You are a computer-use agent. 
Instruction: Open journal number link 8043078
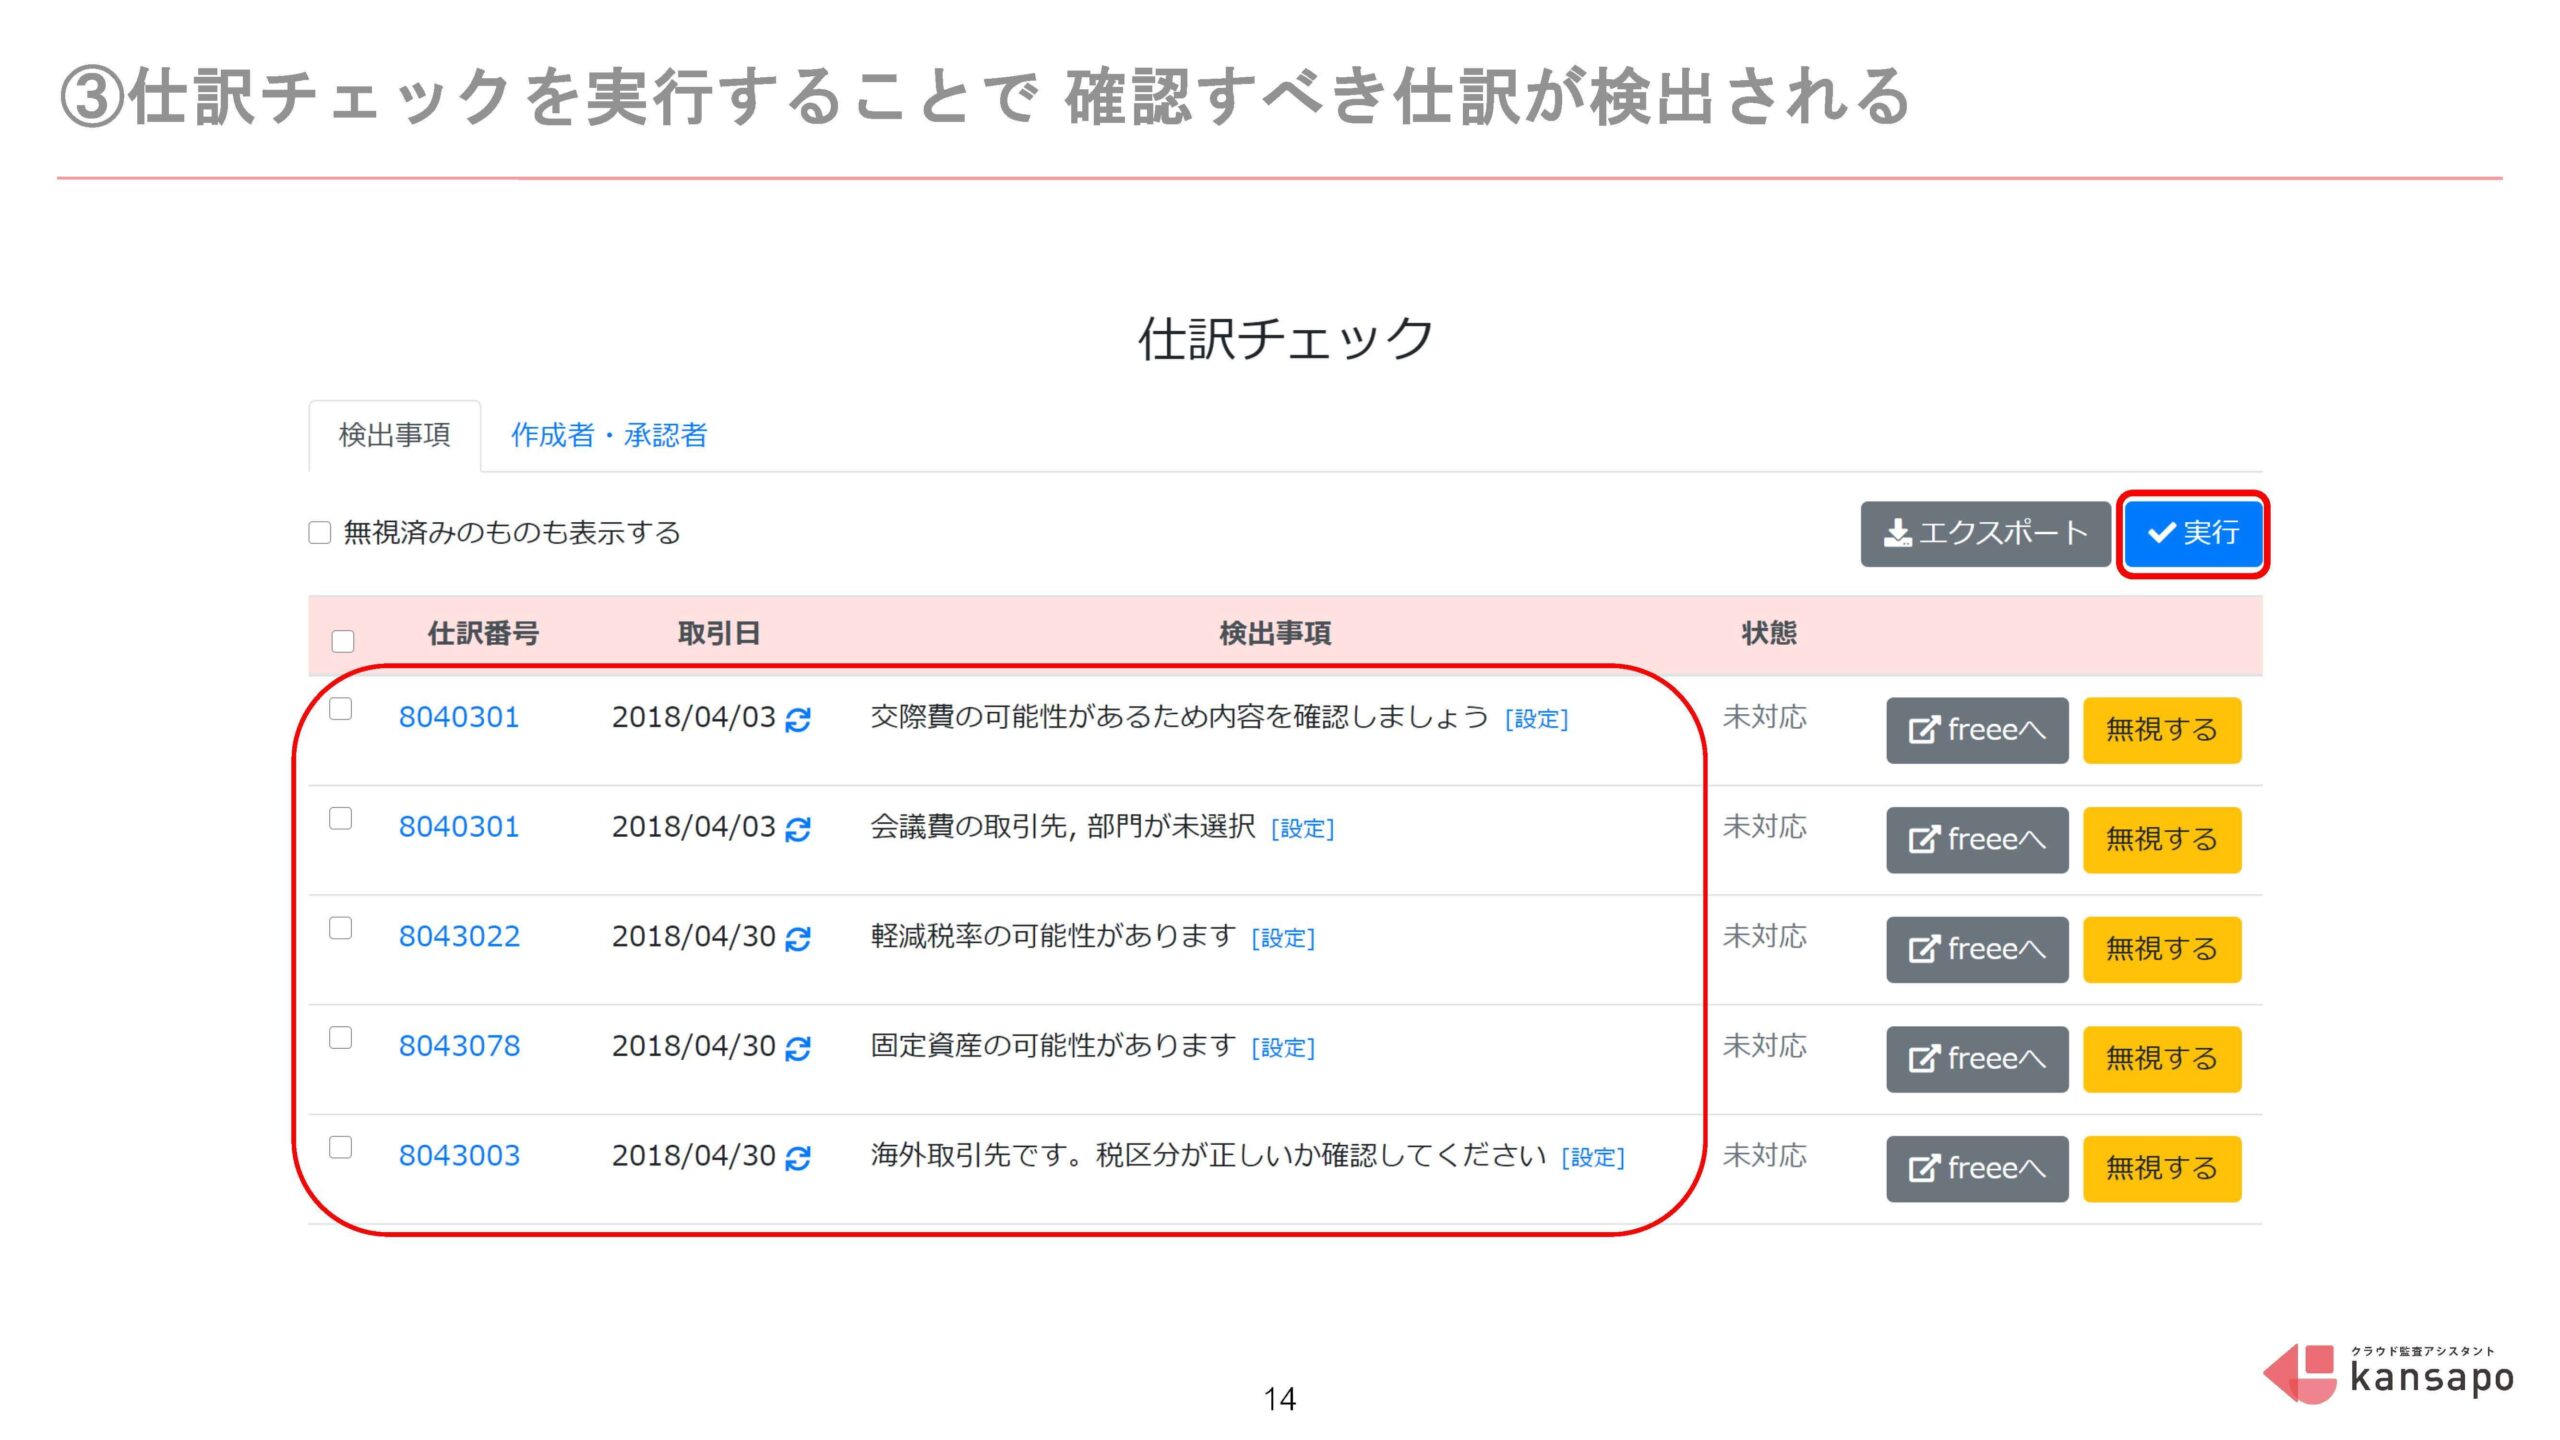(x=459, y=1046)
